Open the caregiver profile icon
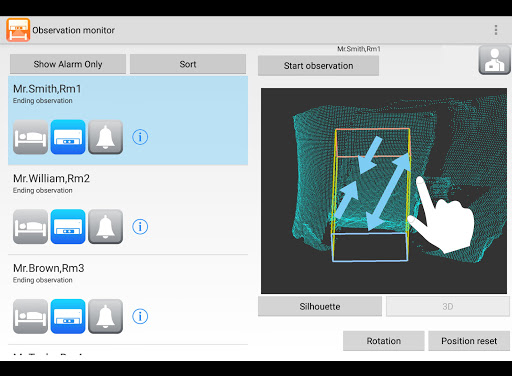The height and width of the screenshot is (376, 512). click(x=495, y=60)
